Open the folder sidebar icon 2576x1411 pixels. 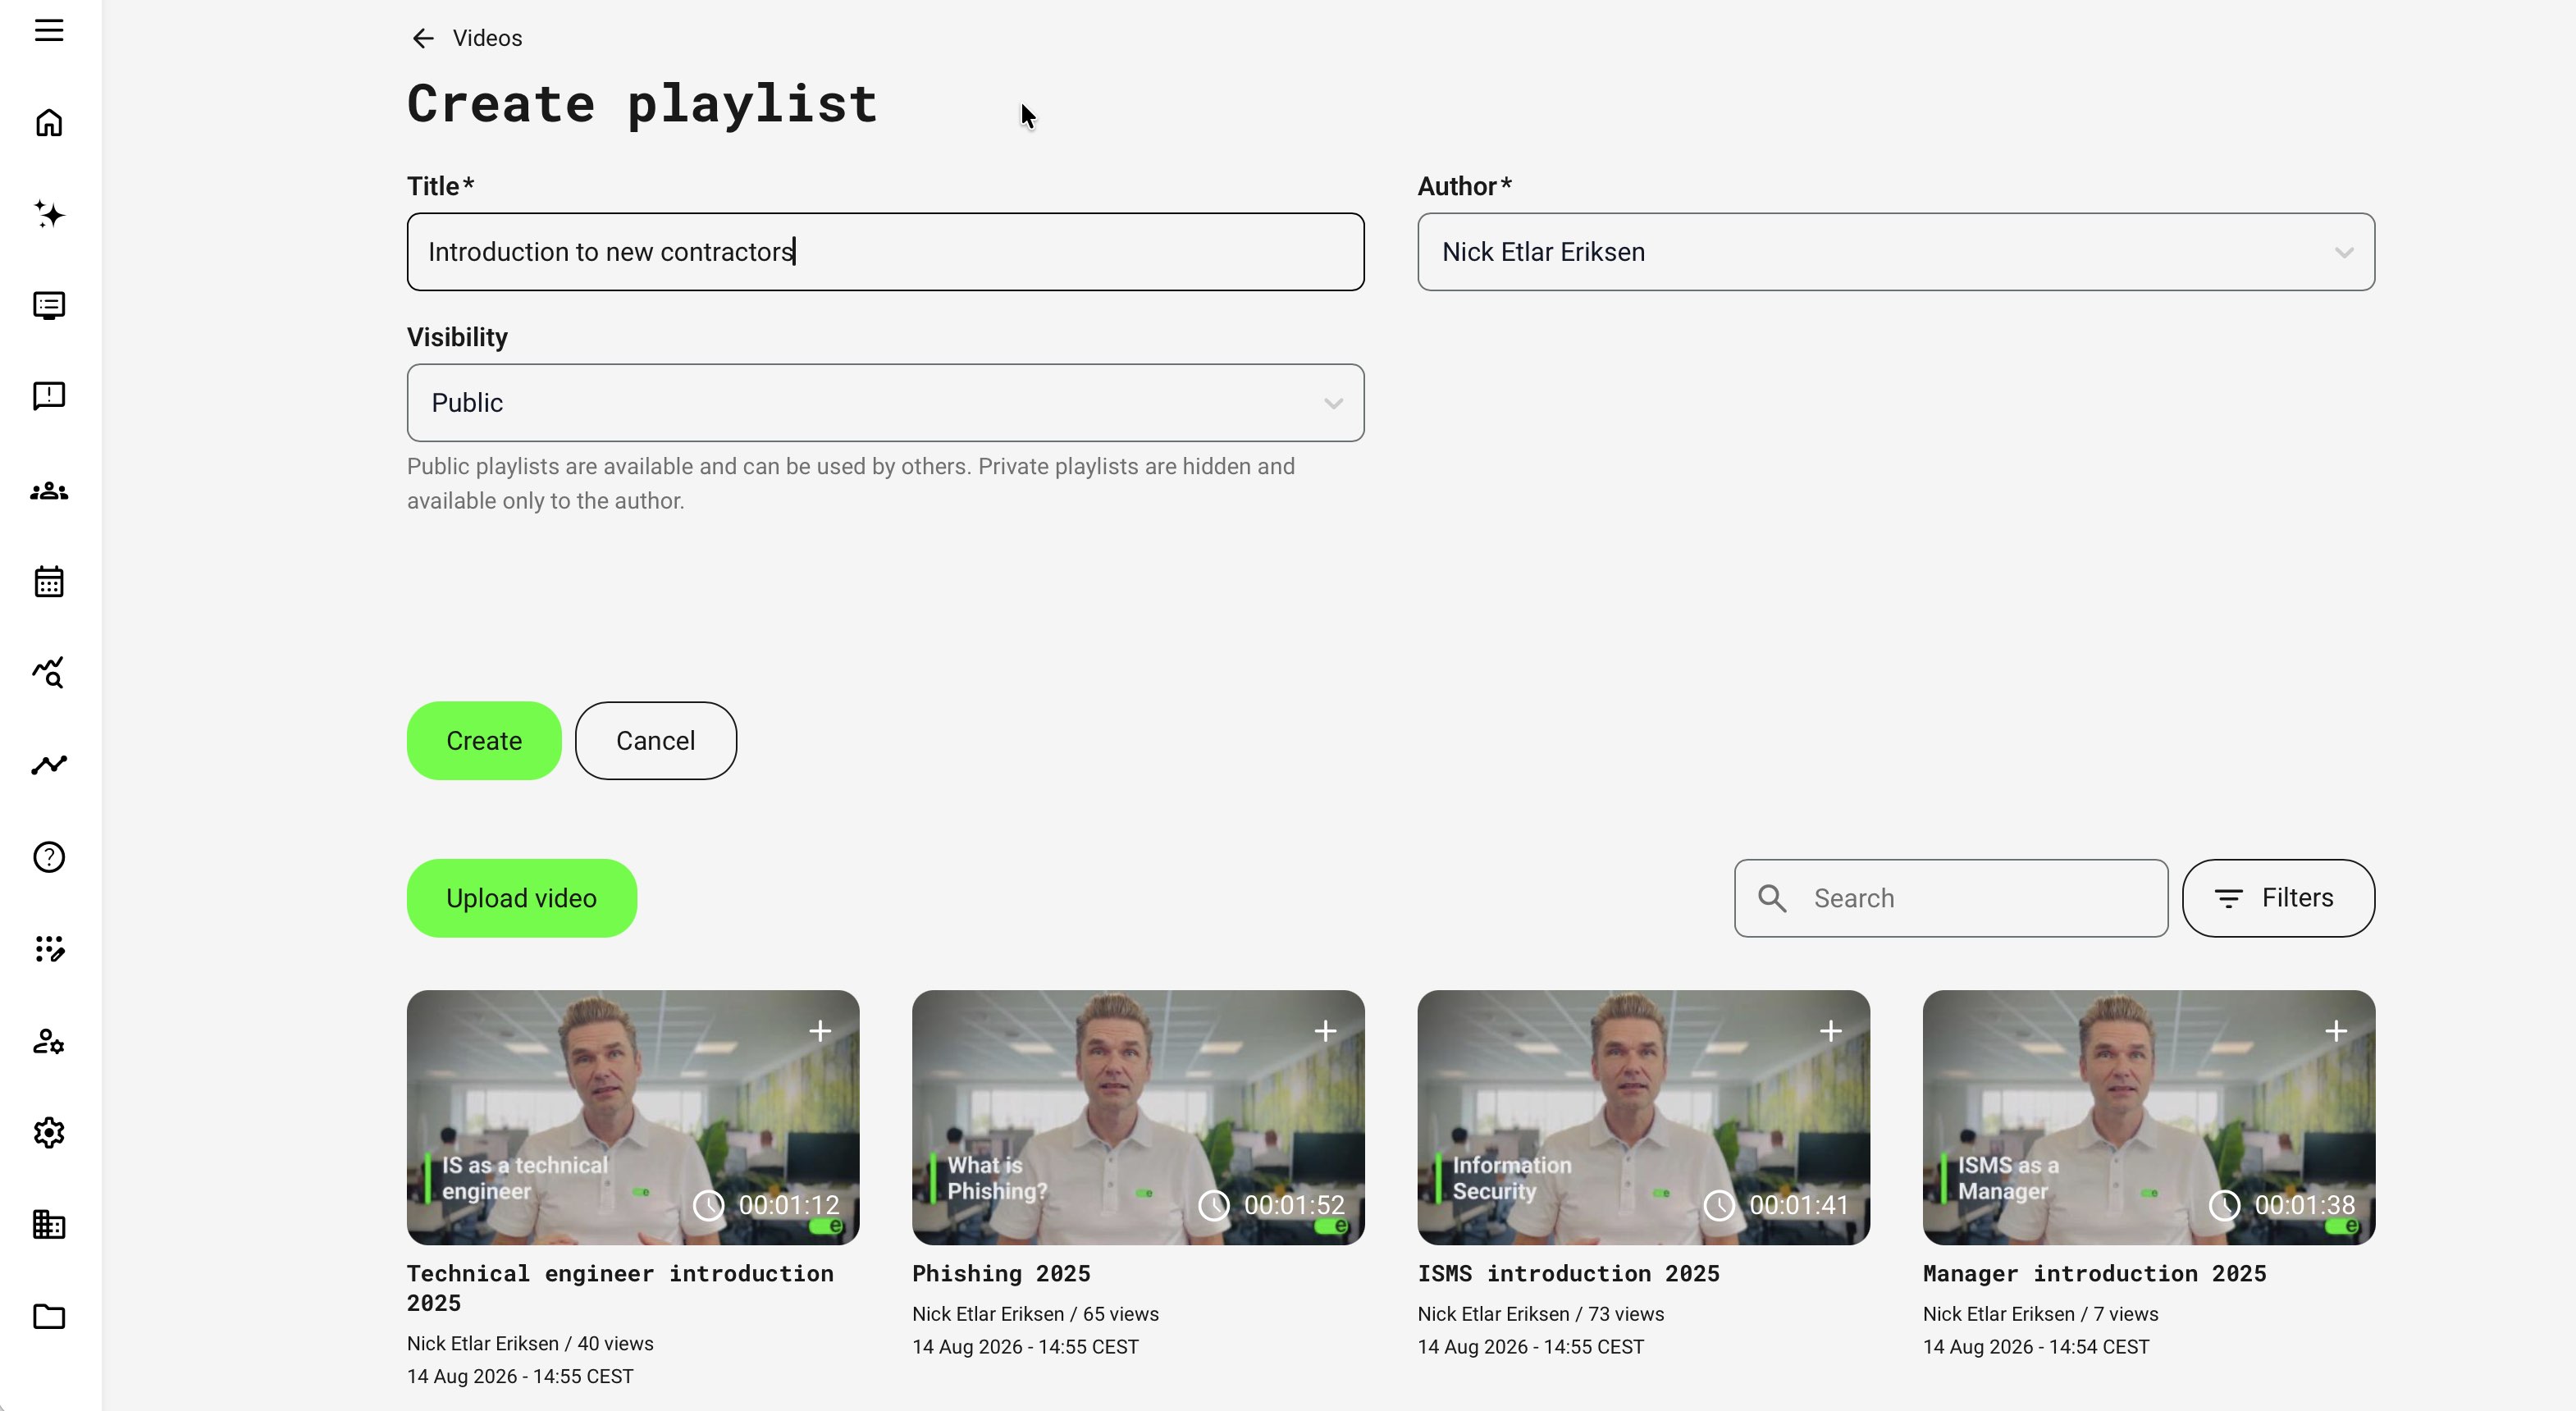[49, 1316]
